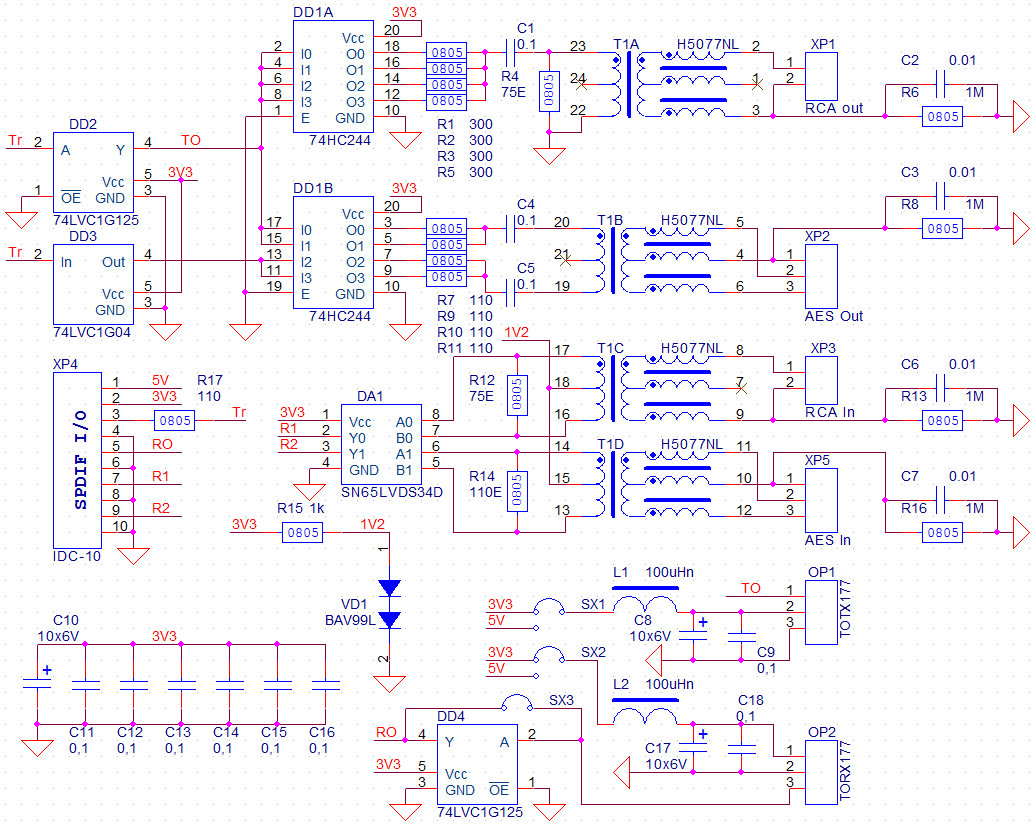Click the 5V label on XP4 pin 1
1036x826 pixels.
click(161, 380)
